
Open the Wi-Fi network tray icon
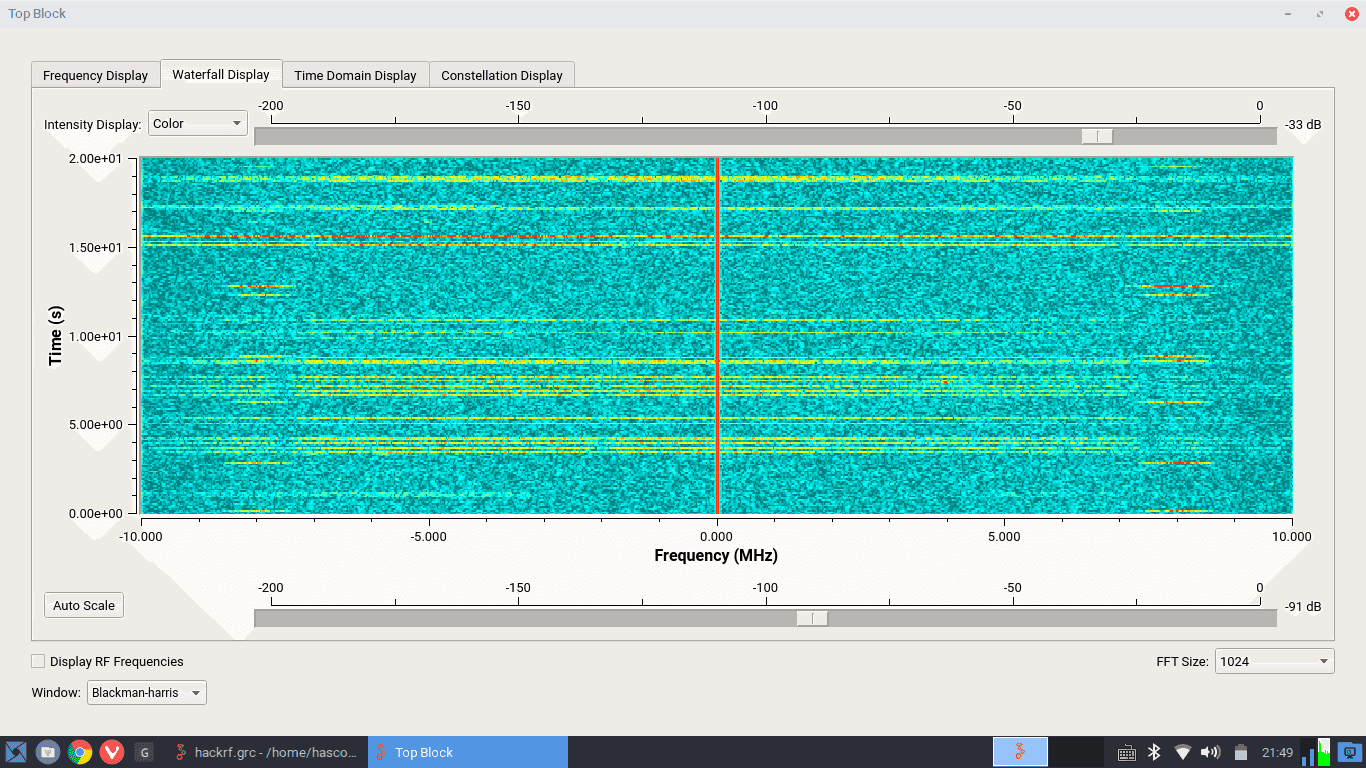(x=1182, y=752)
